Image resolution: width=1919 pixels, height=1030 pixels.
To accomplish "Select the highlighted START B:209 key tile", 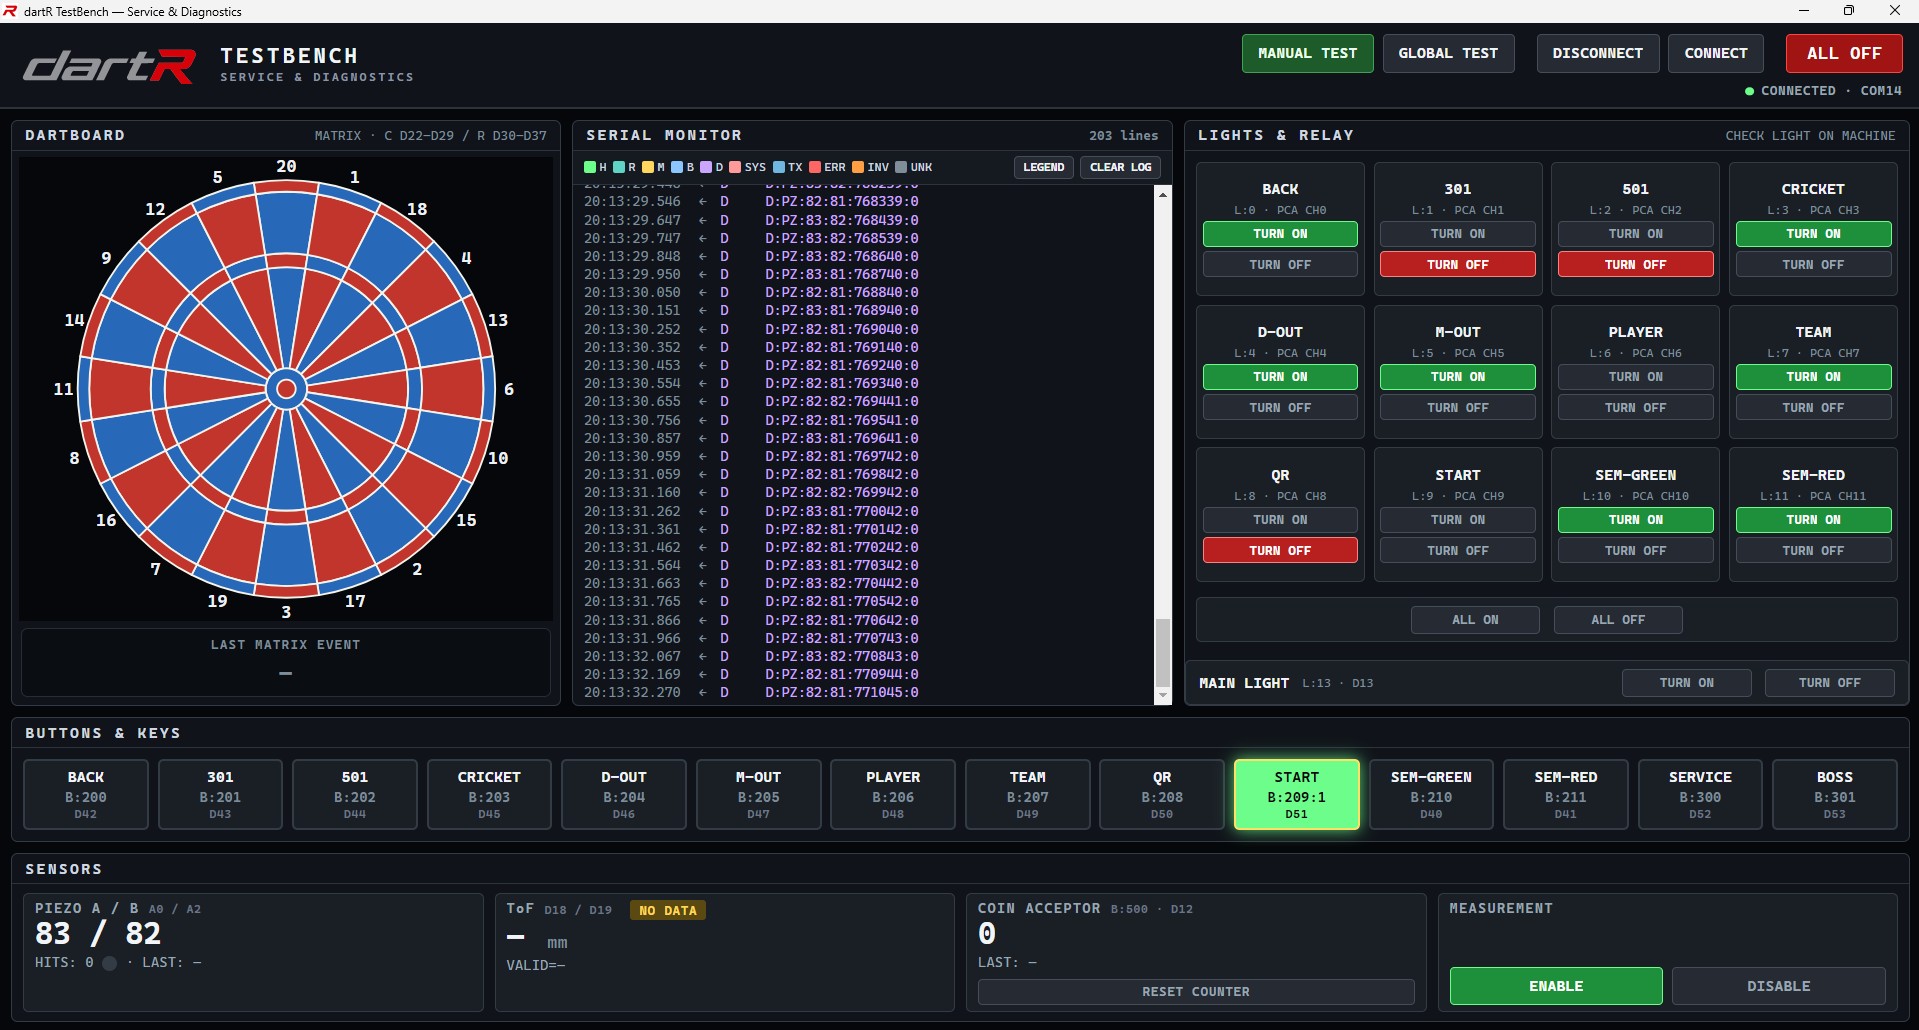I will tap(1297, 795).
